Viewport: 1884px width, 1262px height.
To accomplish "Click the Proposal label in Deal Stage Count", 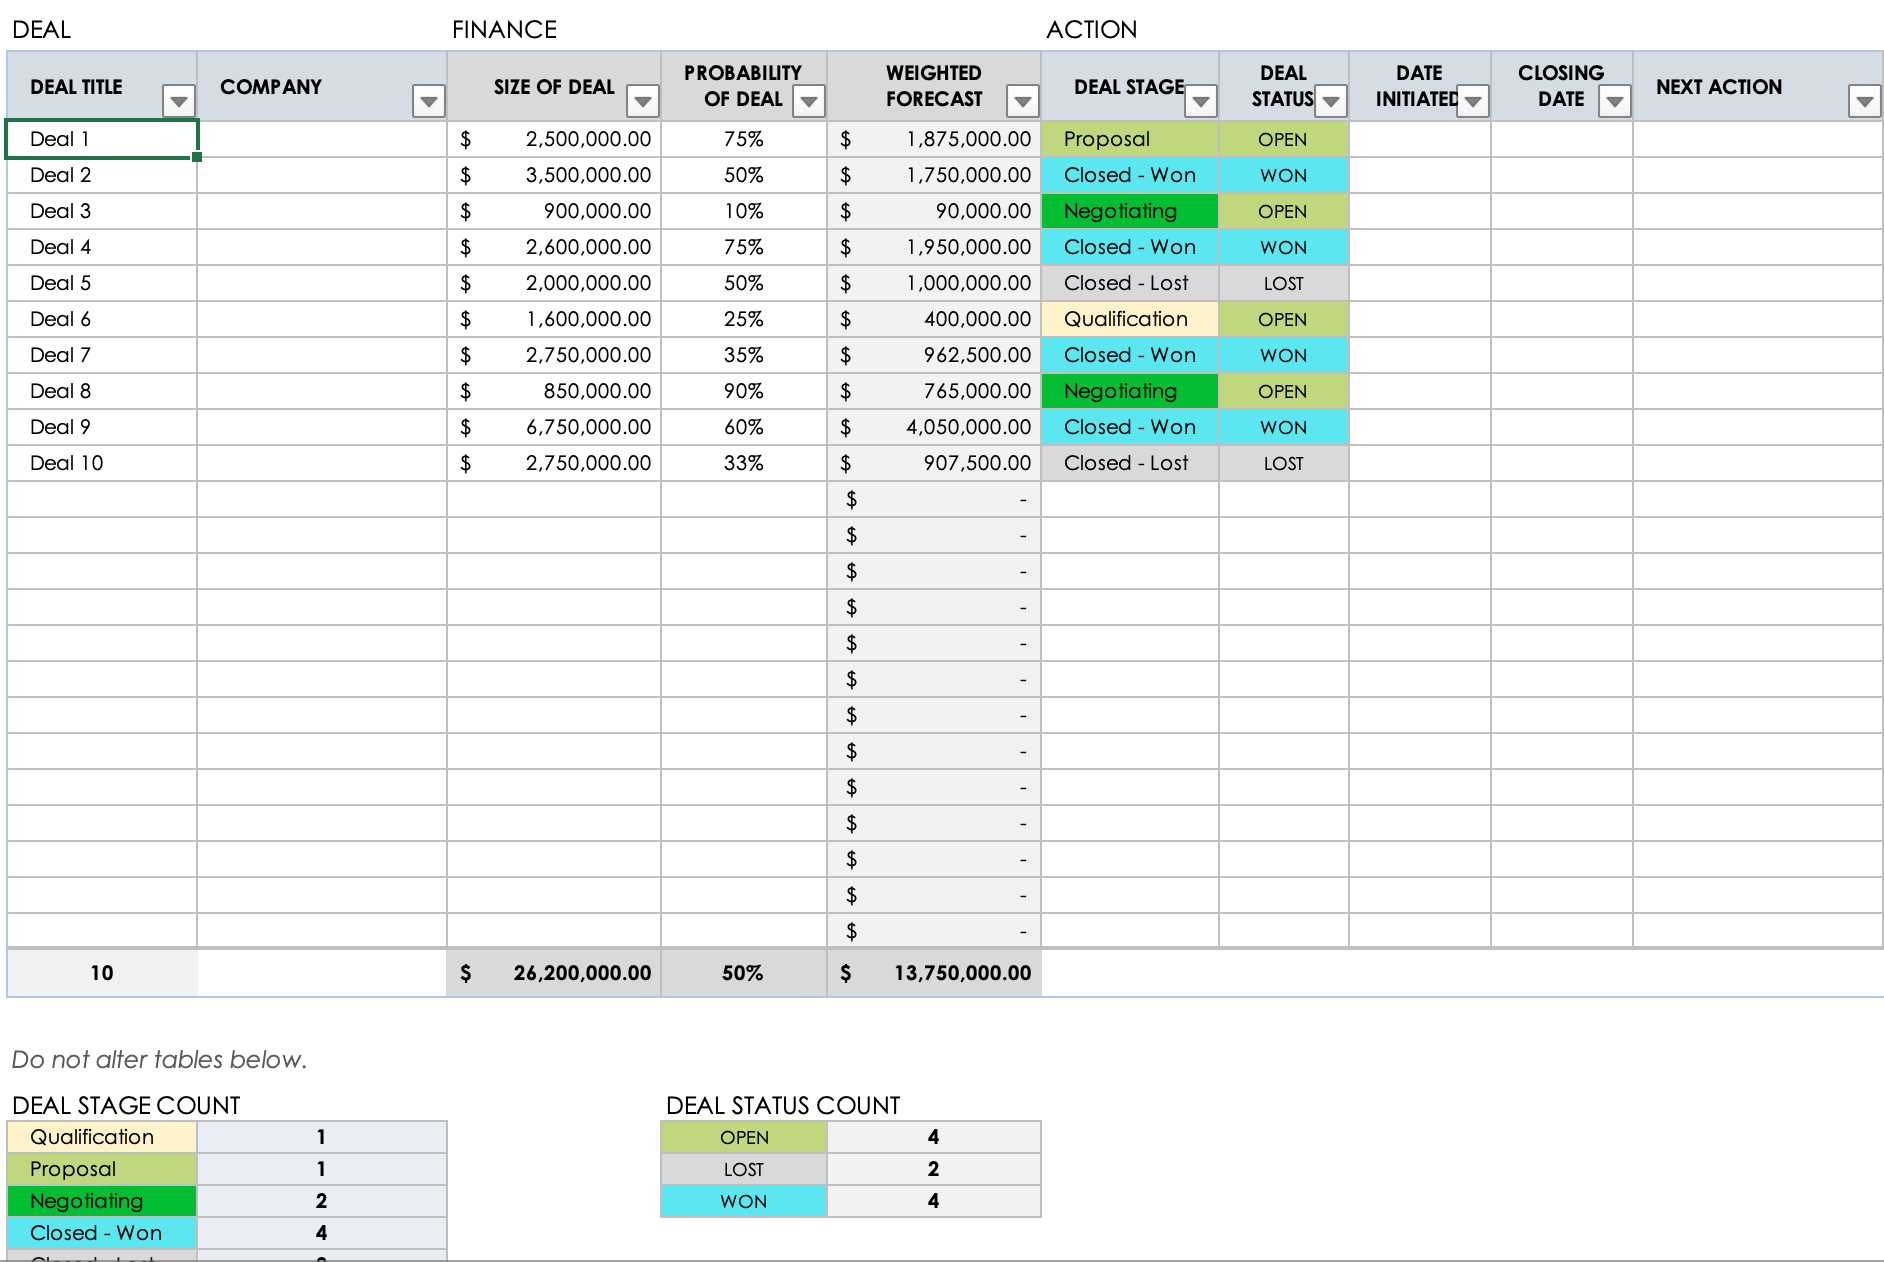I will (102, 1169).
